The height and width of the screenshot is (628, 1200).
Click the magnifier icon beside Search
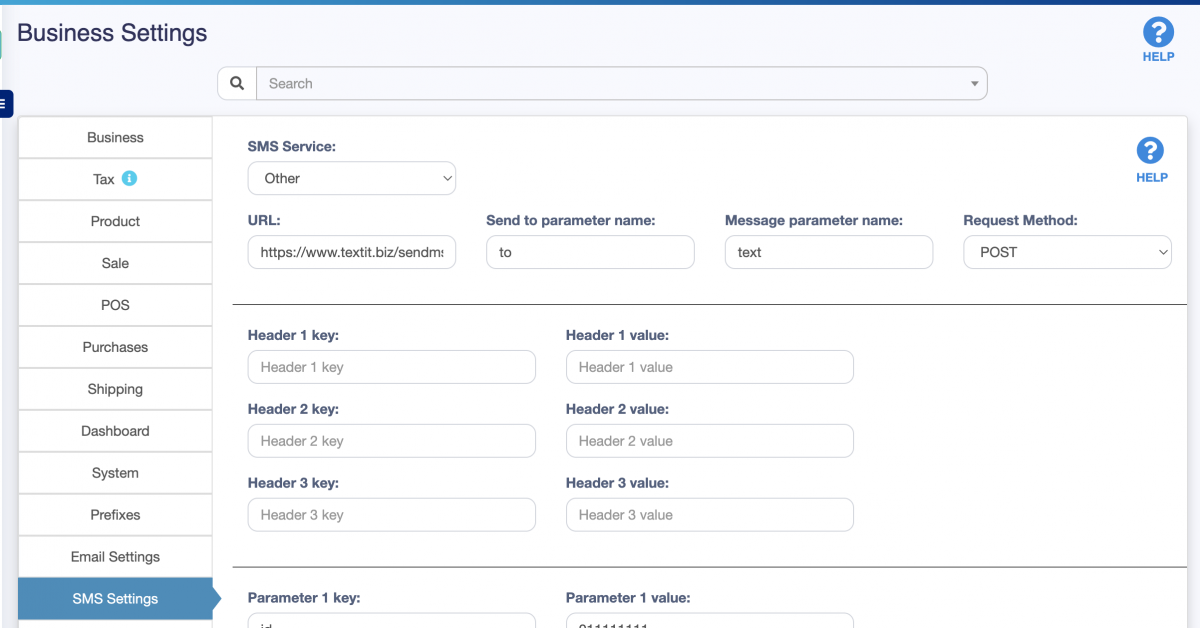[x=237, y=84]
